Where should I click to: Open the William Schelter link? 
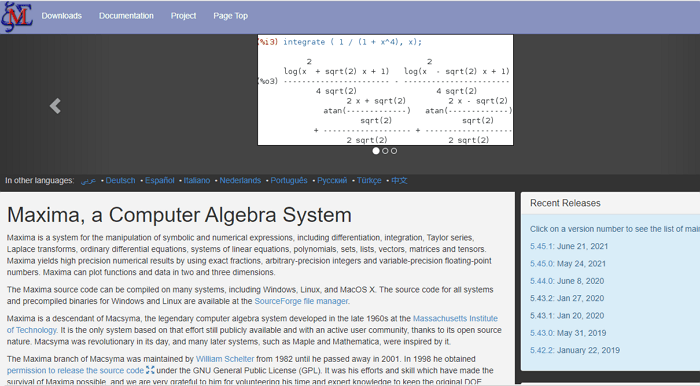(x=225, y=359)
